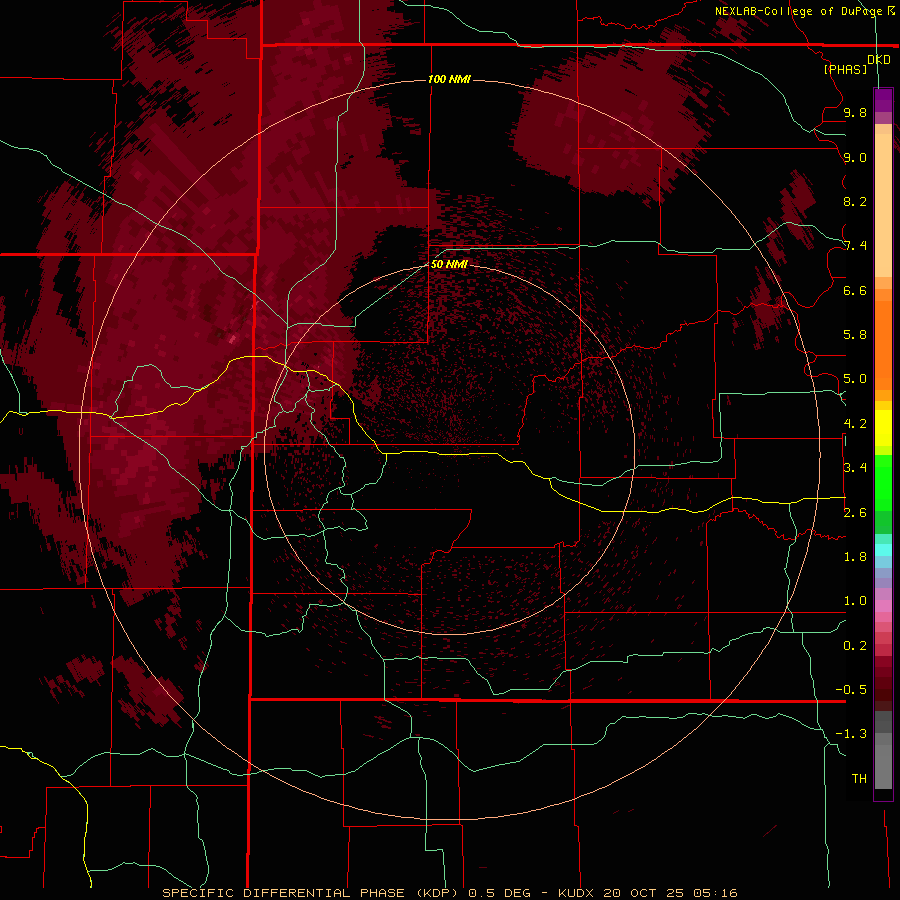The image size is (900, 900).
Task: Click the 6.6 value on the color scale
Action: [x=855, y=290]
